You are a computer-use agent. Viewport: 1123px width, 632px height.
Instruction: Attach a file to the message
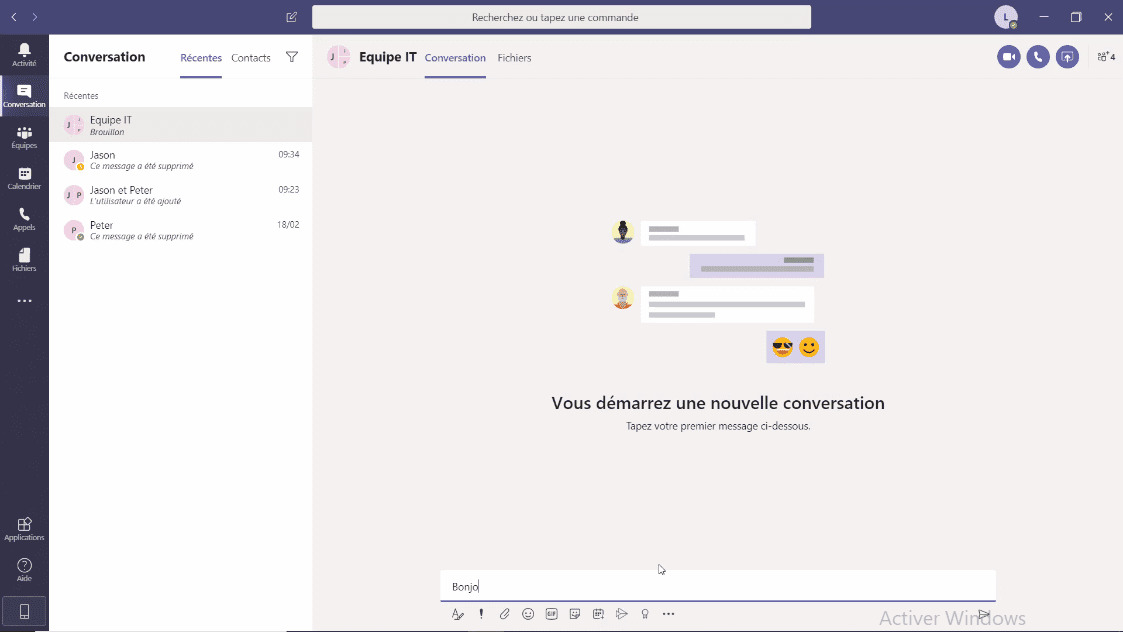tap(504, 614)
